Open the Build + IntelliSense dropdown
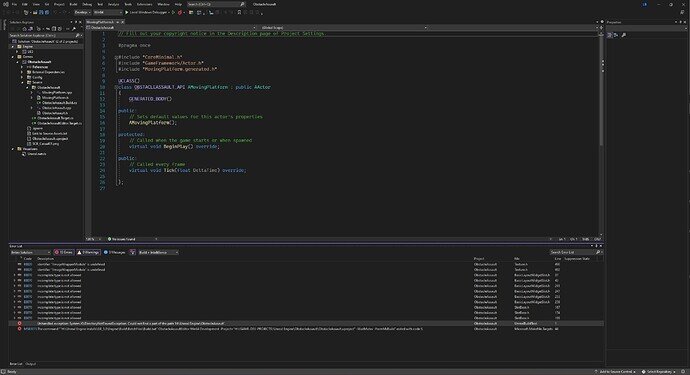Screen dimensions: 690x375 click(158, 252)
